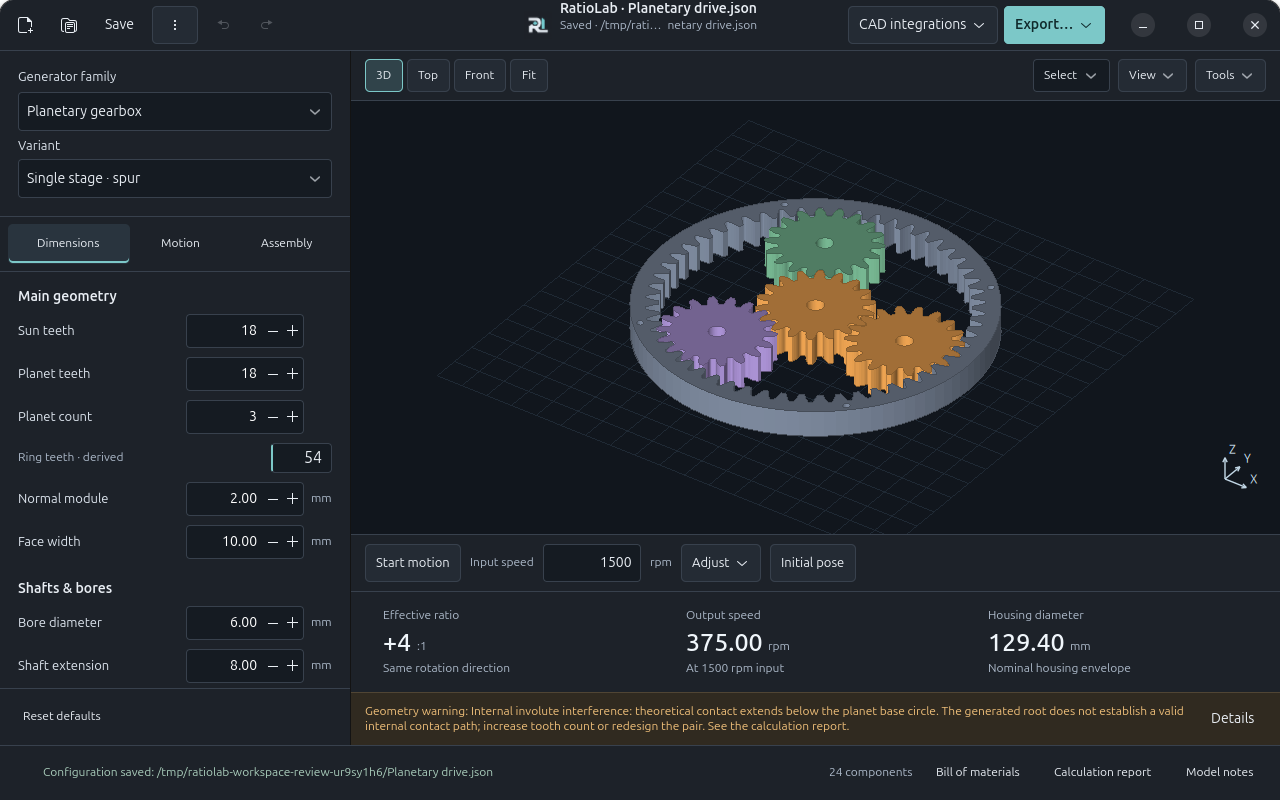Viewport: 1280px width, 800px height.
Task: Open the Bill of materials
Action: coord(978,772)
